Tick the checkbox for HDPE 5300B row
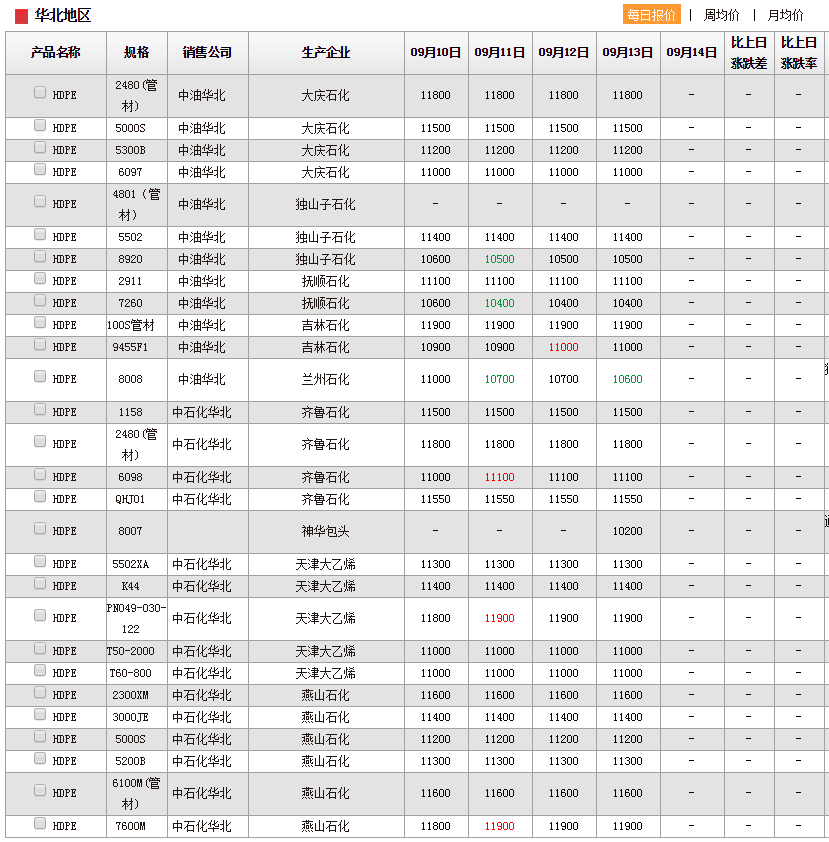 click(40, 147)
